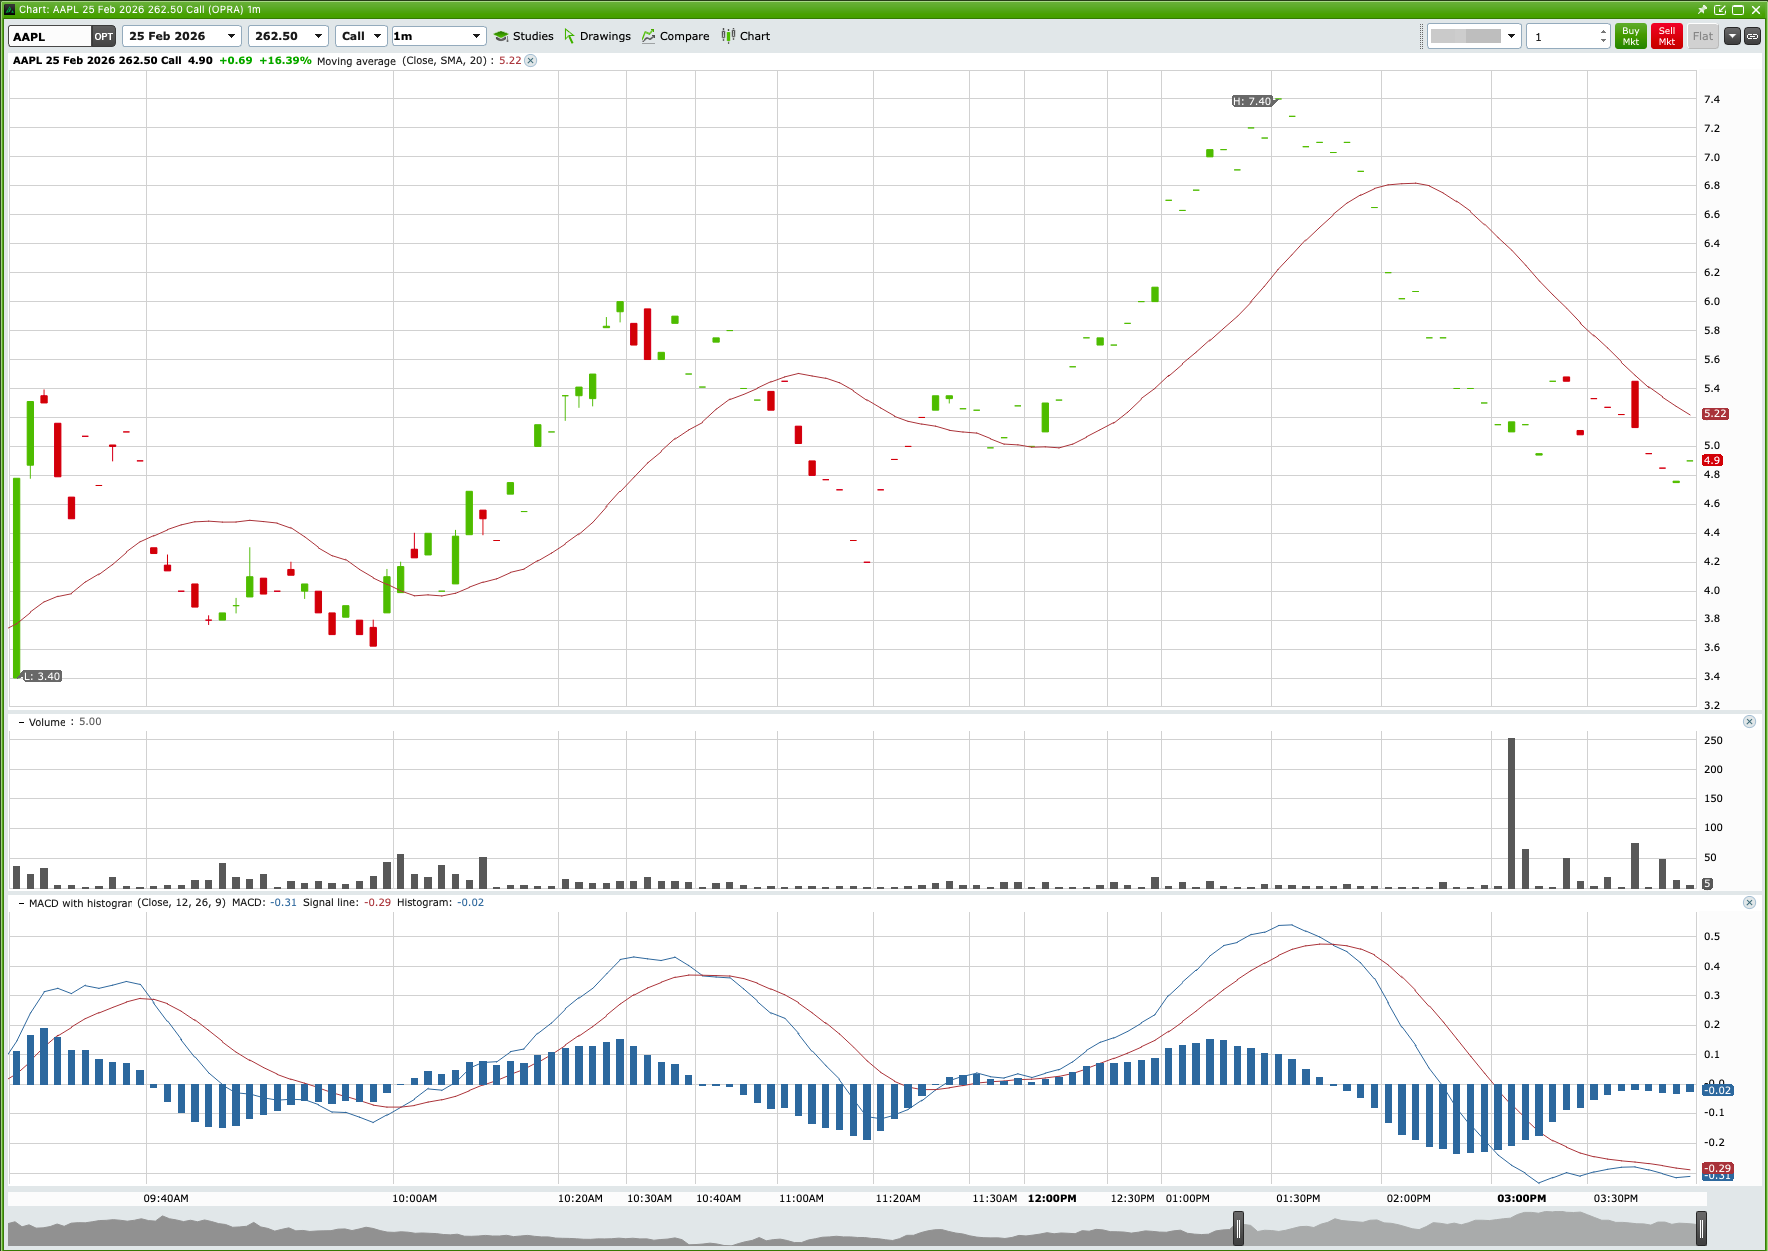Close the MACD study panel

pos(1749,902)
